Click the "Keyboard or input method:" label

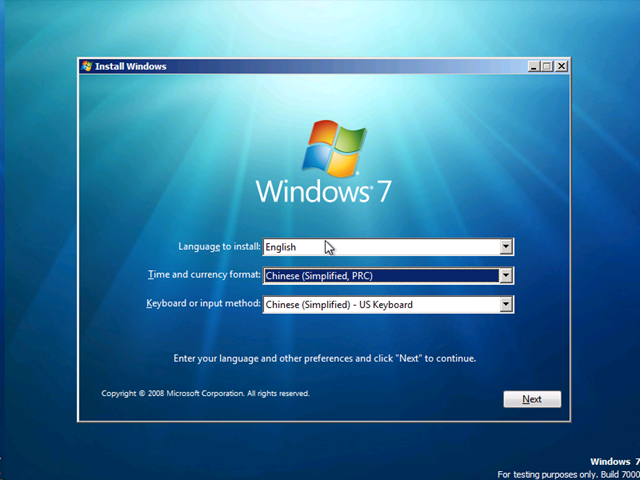[x=203, y=303]
